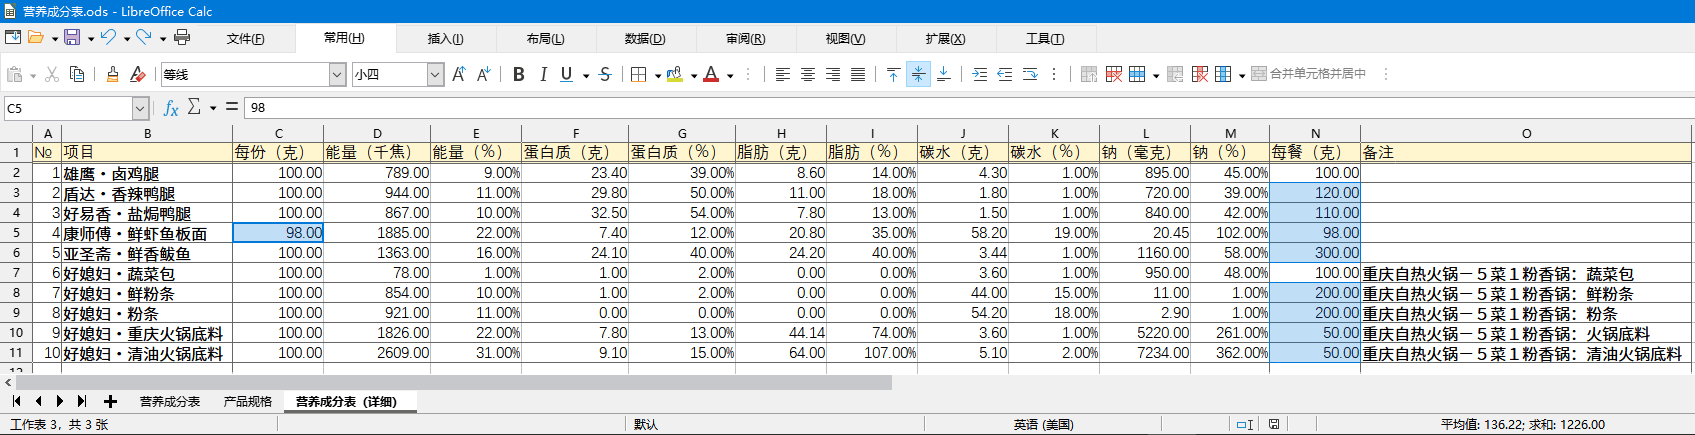Expand the underline style dropdown arrow

coord(586,75)
